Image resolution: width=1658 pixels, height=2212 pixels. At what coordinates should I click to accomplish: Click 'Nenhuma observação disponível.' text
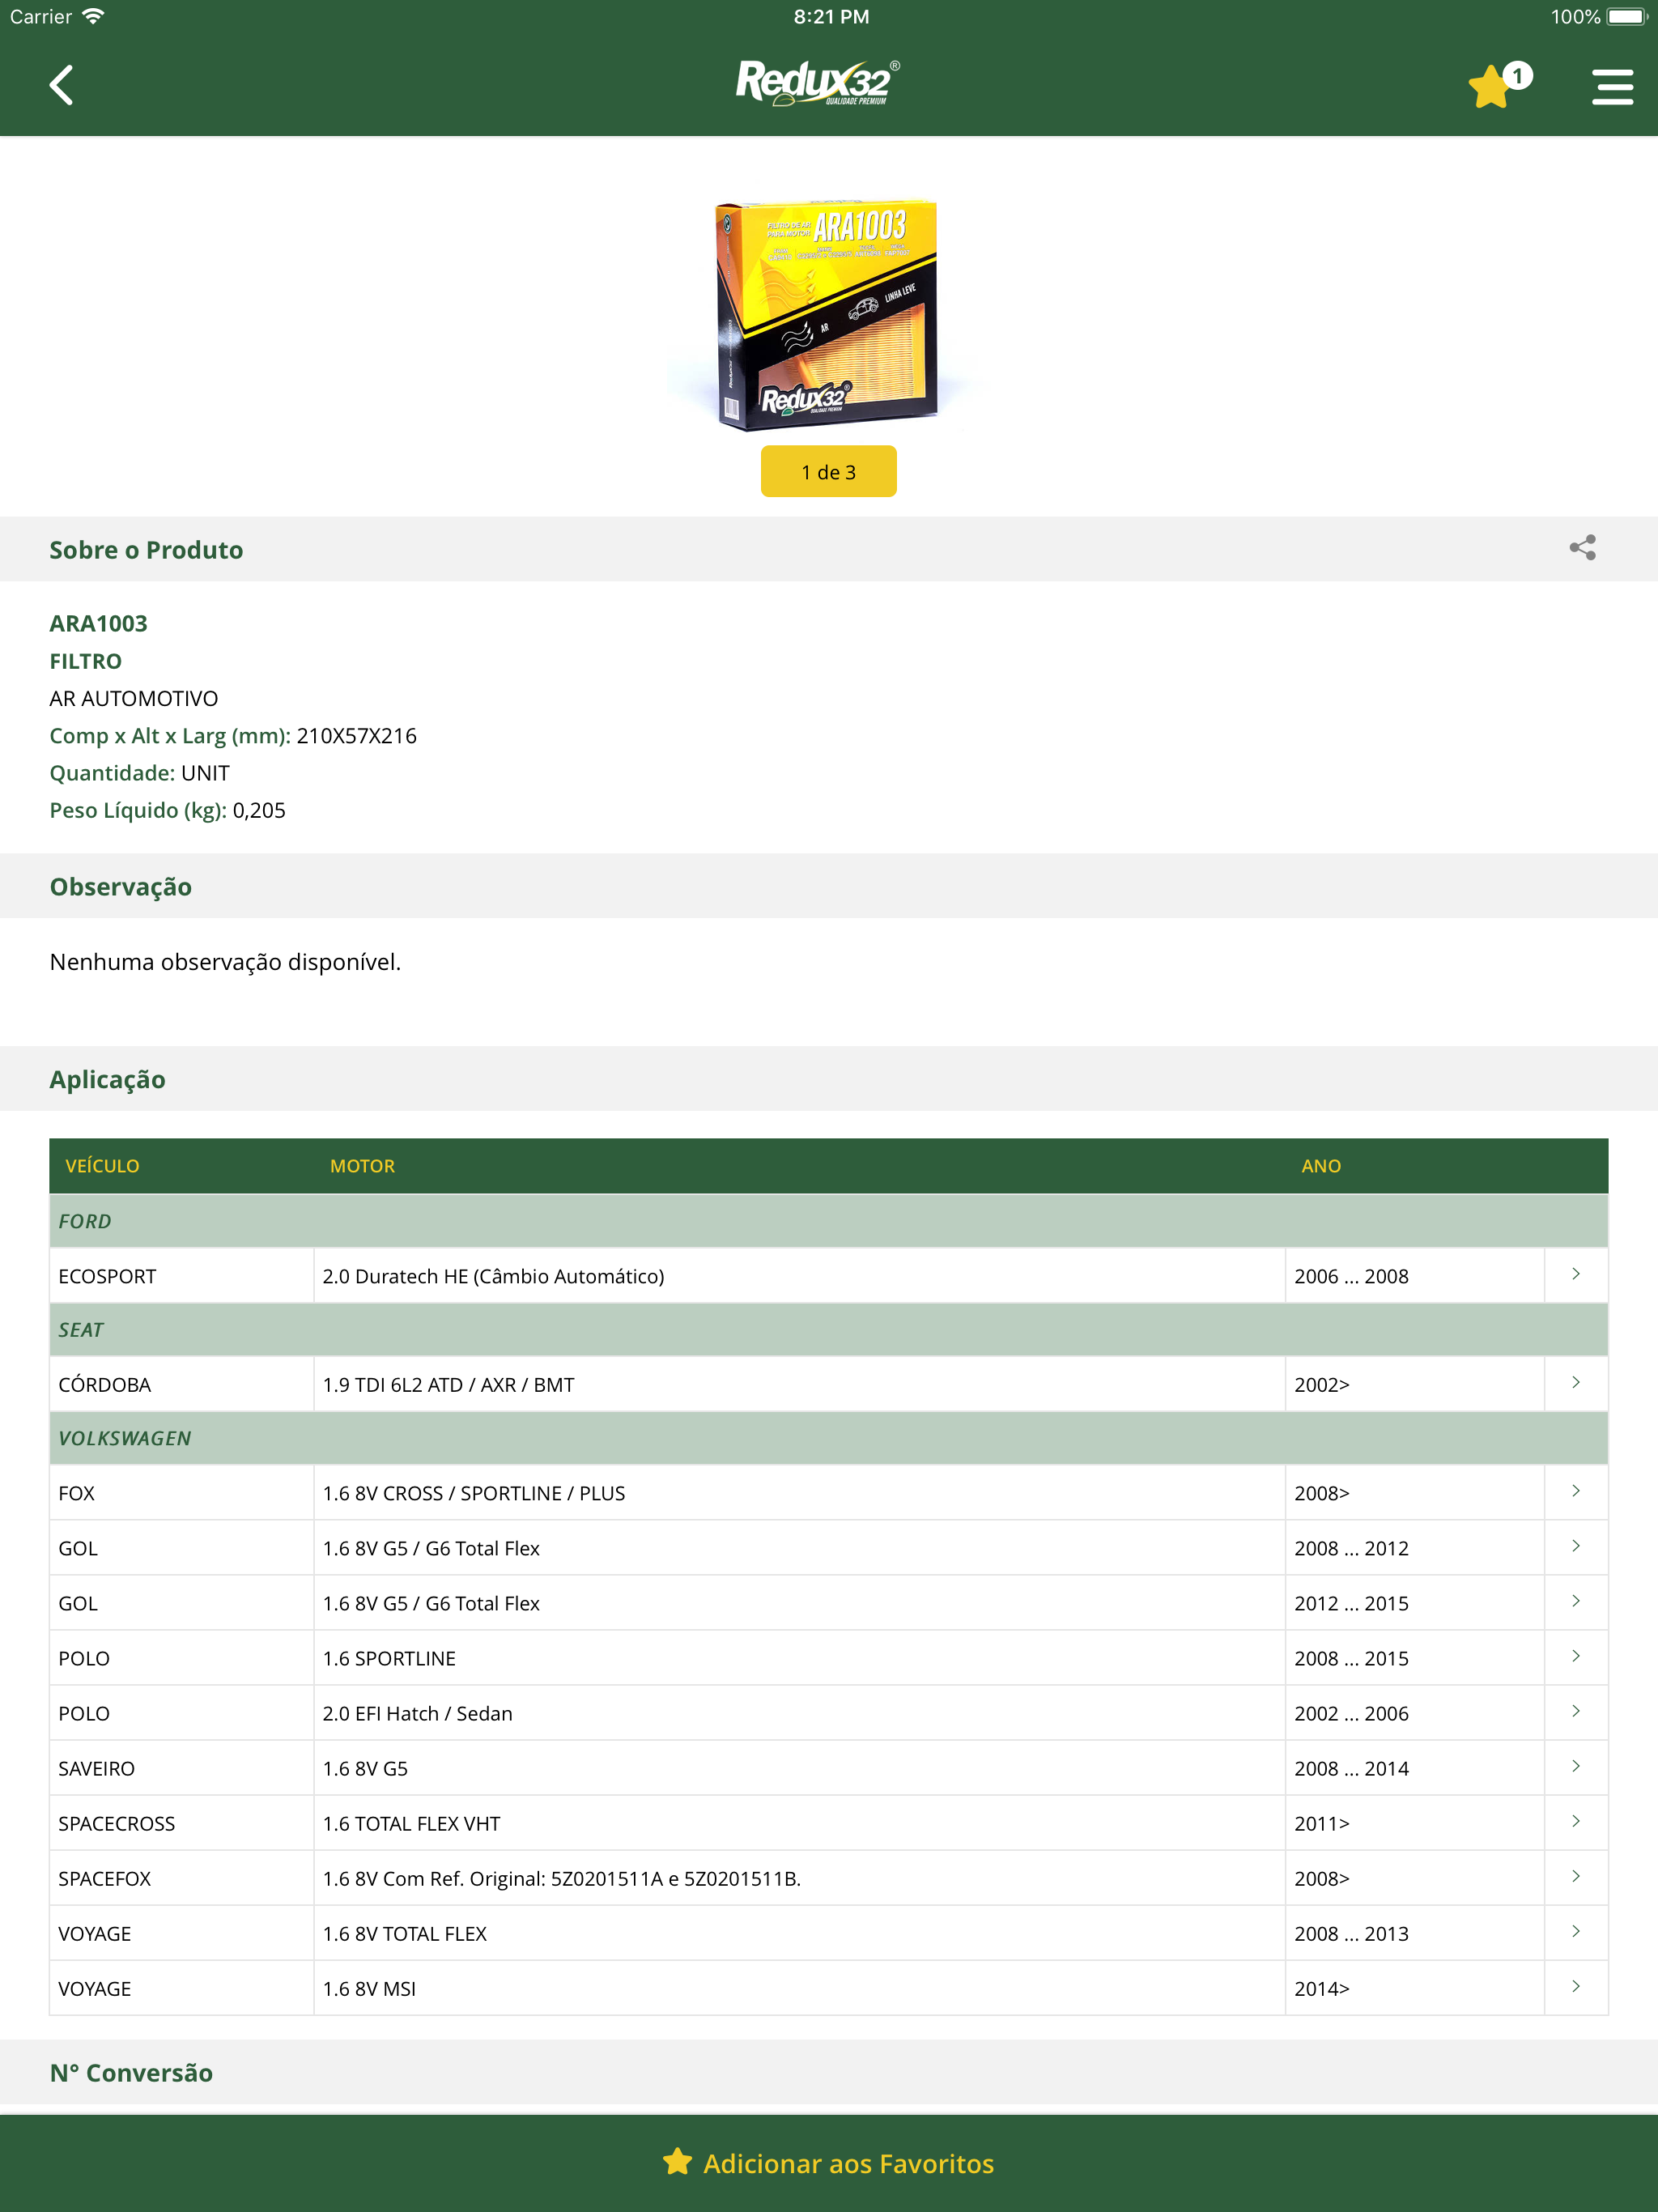[x=225, y=961]
